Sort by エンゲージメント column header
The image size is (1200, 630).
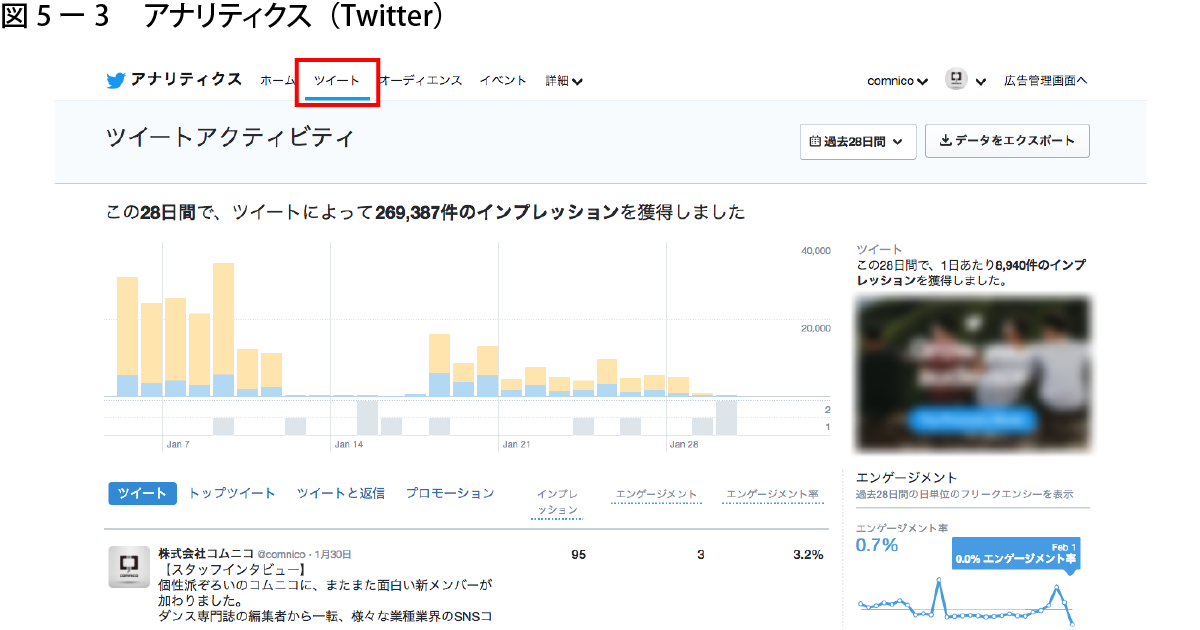tap(656, 495)
